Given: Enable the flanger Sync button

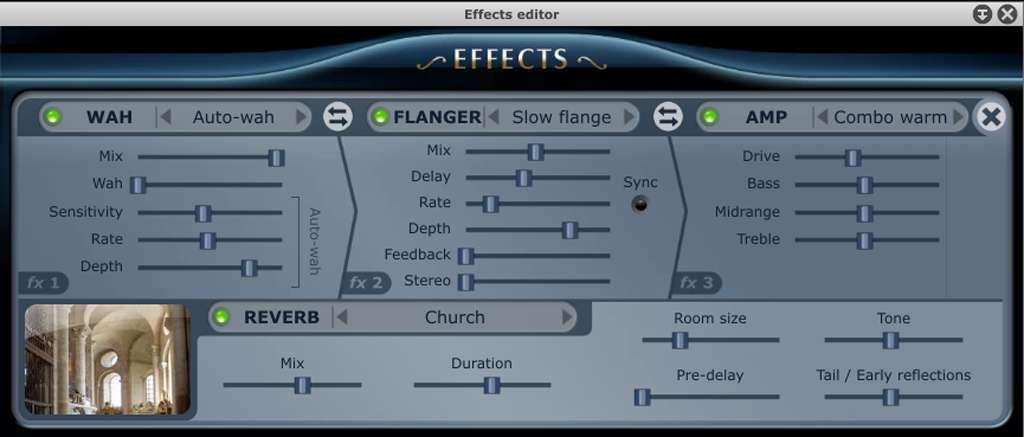Looking at the screenshot, I should click(640, 204).
